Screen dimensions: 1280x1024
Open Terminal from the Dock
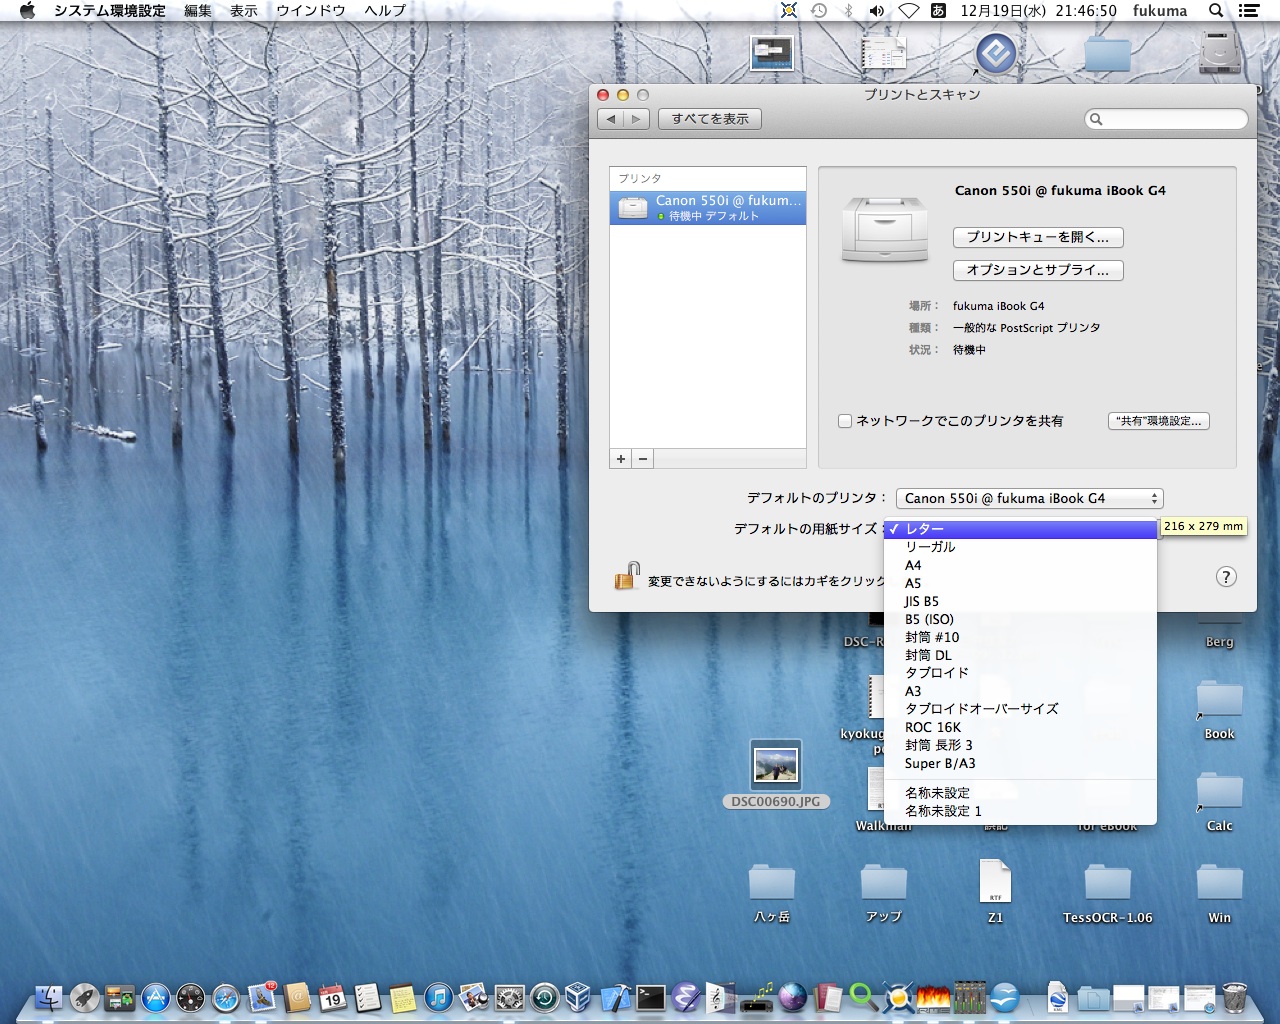pos(651,997)
